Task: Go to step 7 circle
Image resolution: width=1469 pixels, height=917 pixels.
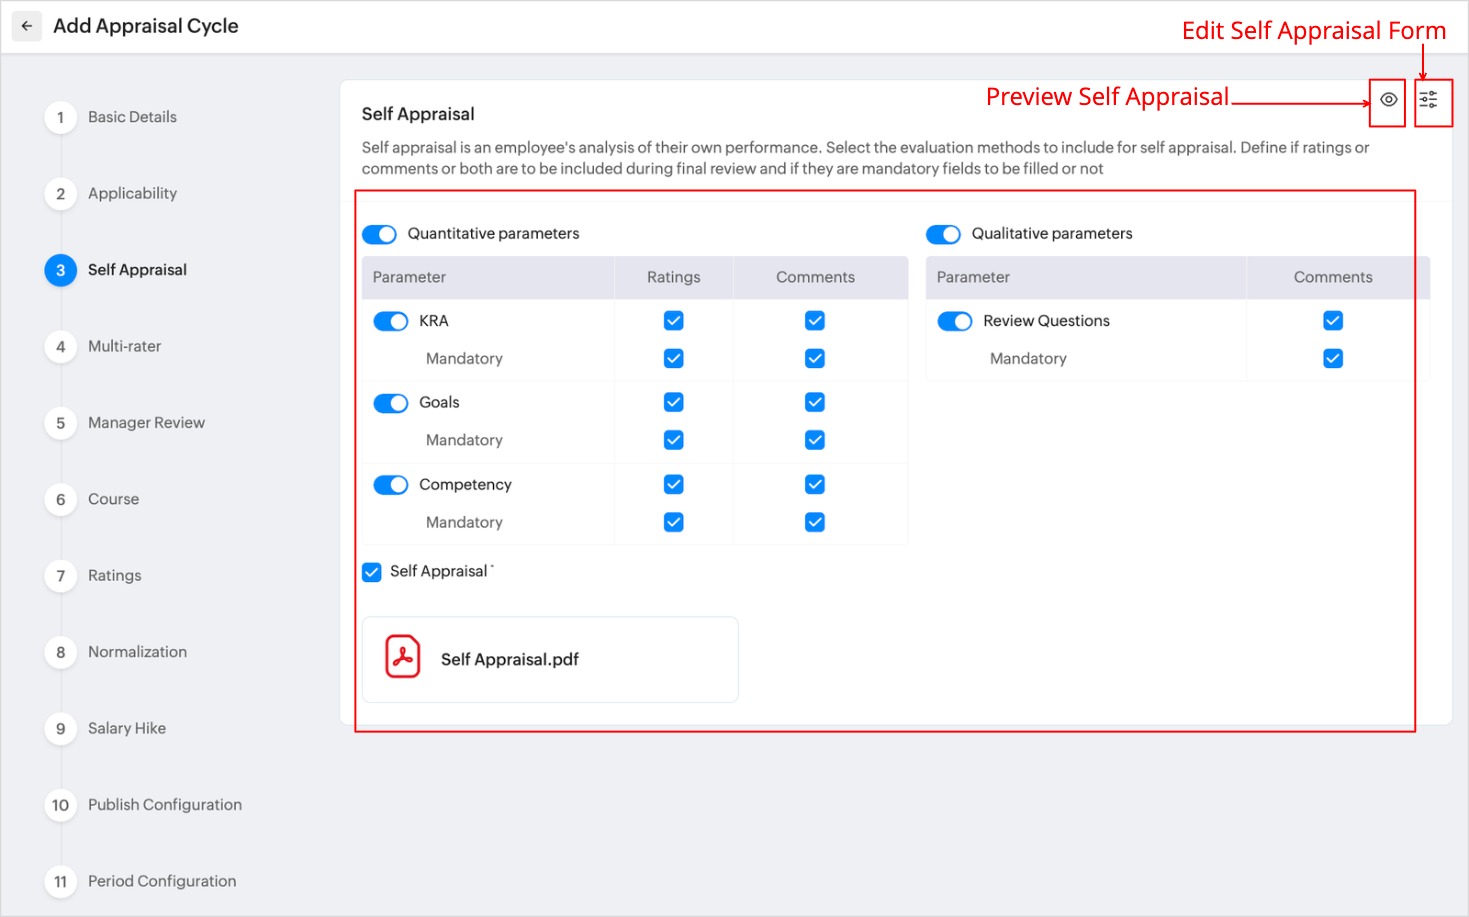Action: pos(61,576)
